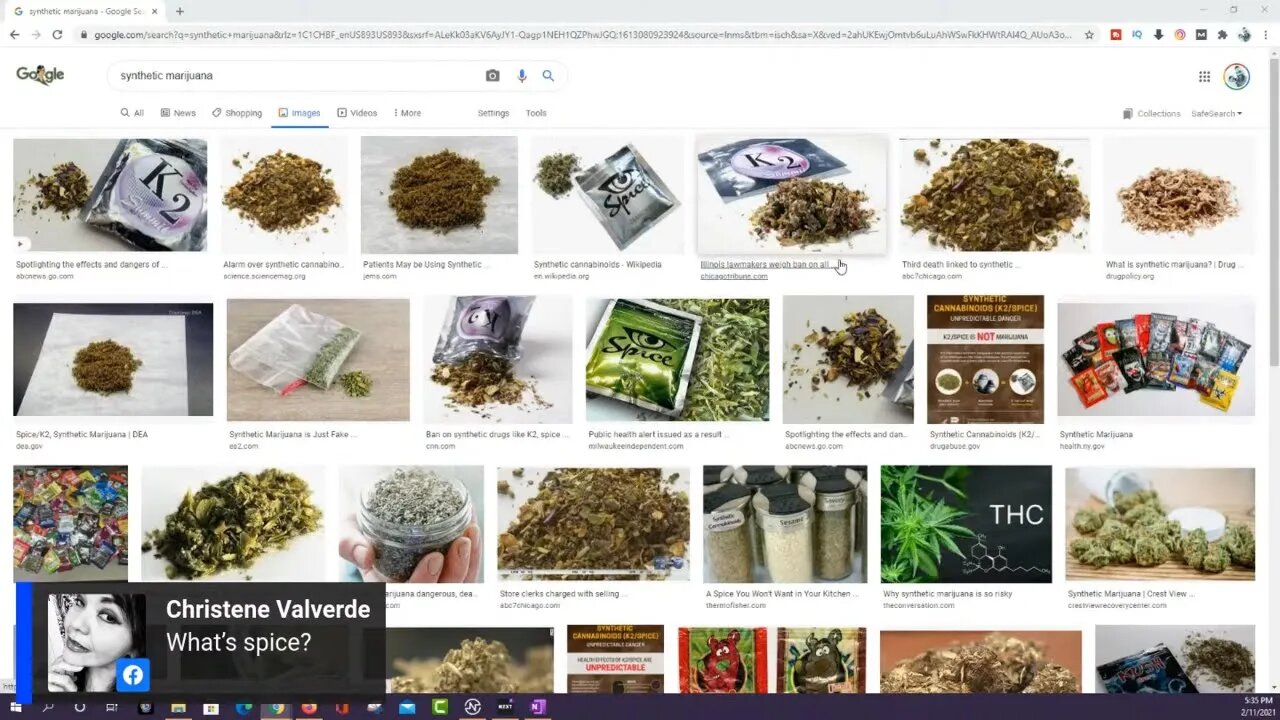The height and width of the screenshot is (720, 1280).
Task: Open Synthetic cannabinoids - Wikipedia result
Action: tap(597, 264)
